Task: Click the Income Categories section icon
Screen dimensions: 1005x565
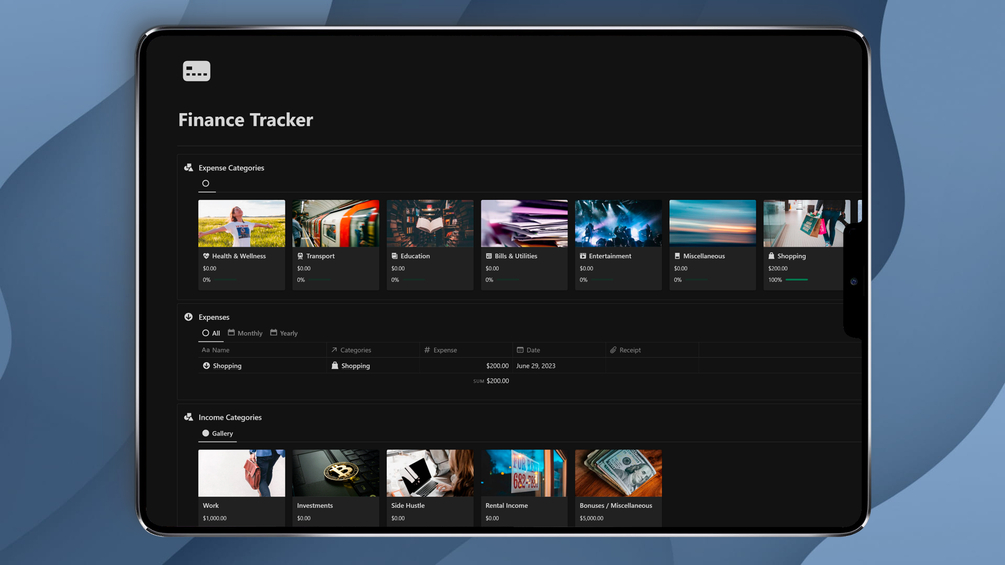Action: pos(188,417)
